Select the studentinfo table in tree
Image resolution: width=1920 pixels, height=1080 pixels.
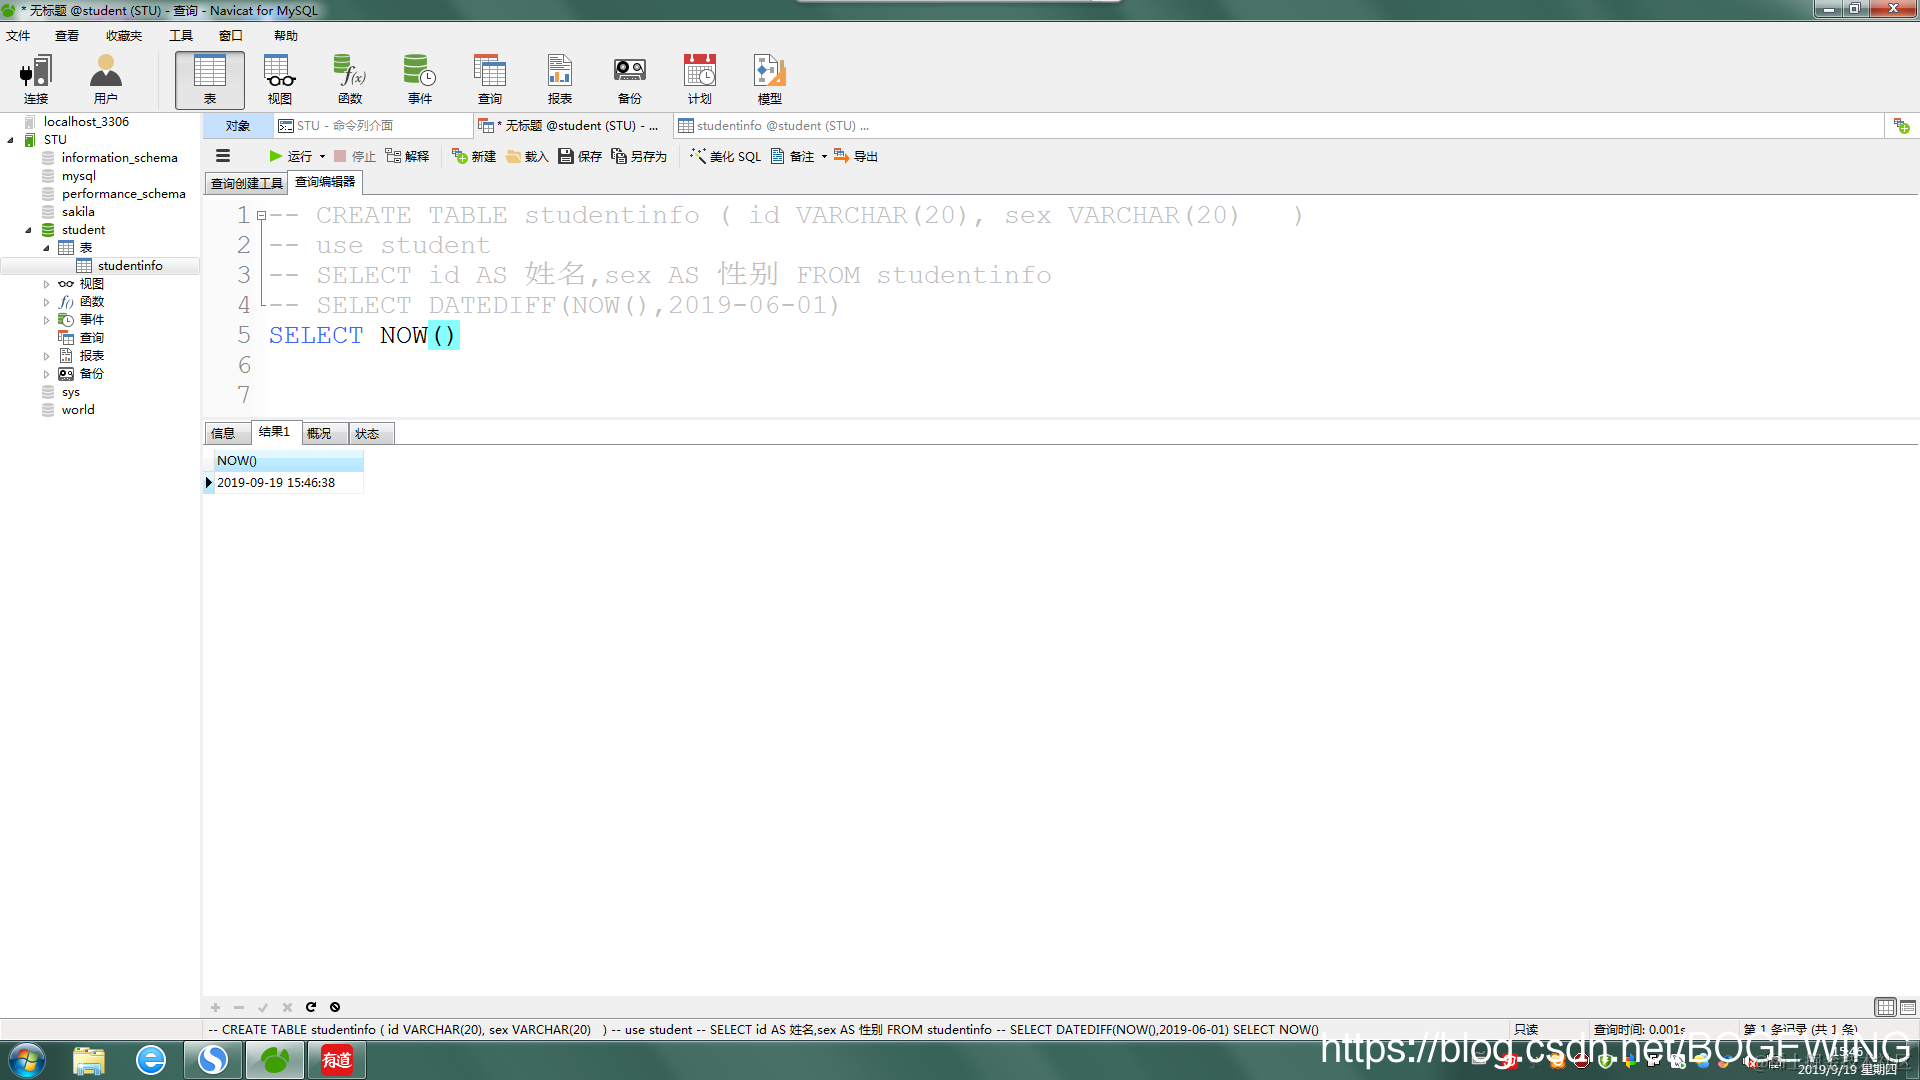[x=130, y=265]
